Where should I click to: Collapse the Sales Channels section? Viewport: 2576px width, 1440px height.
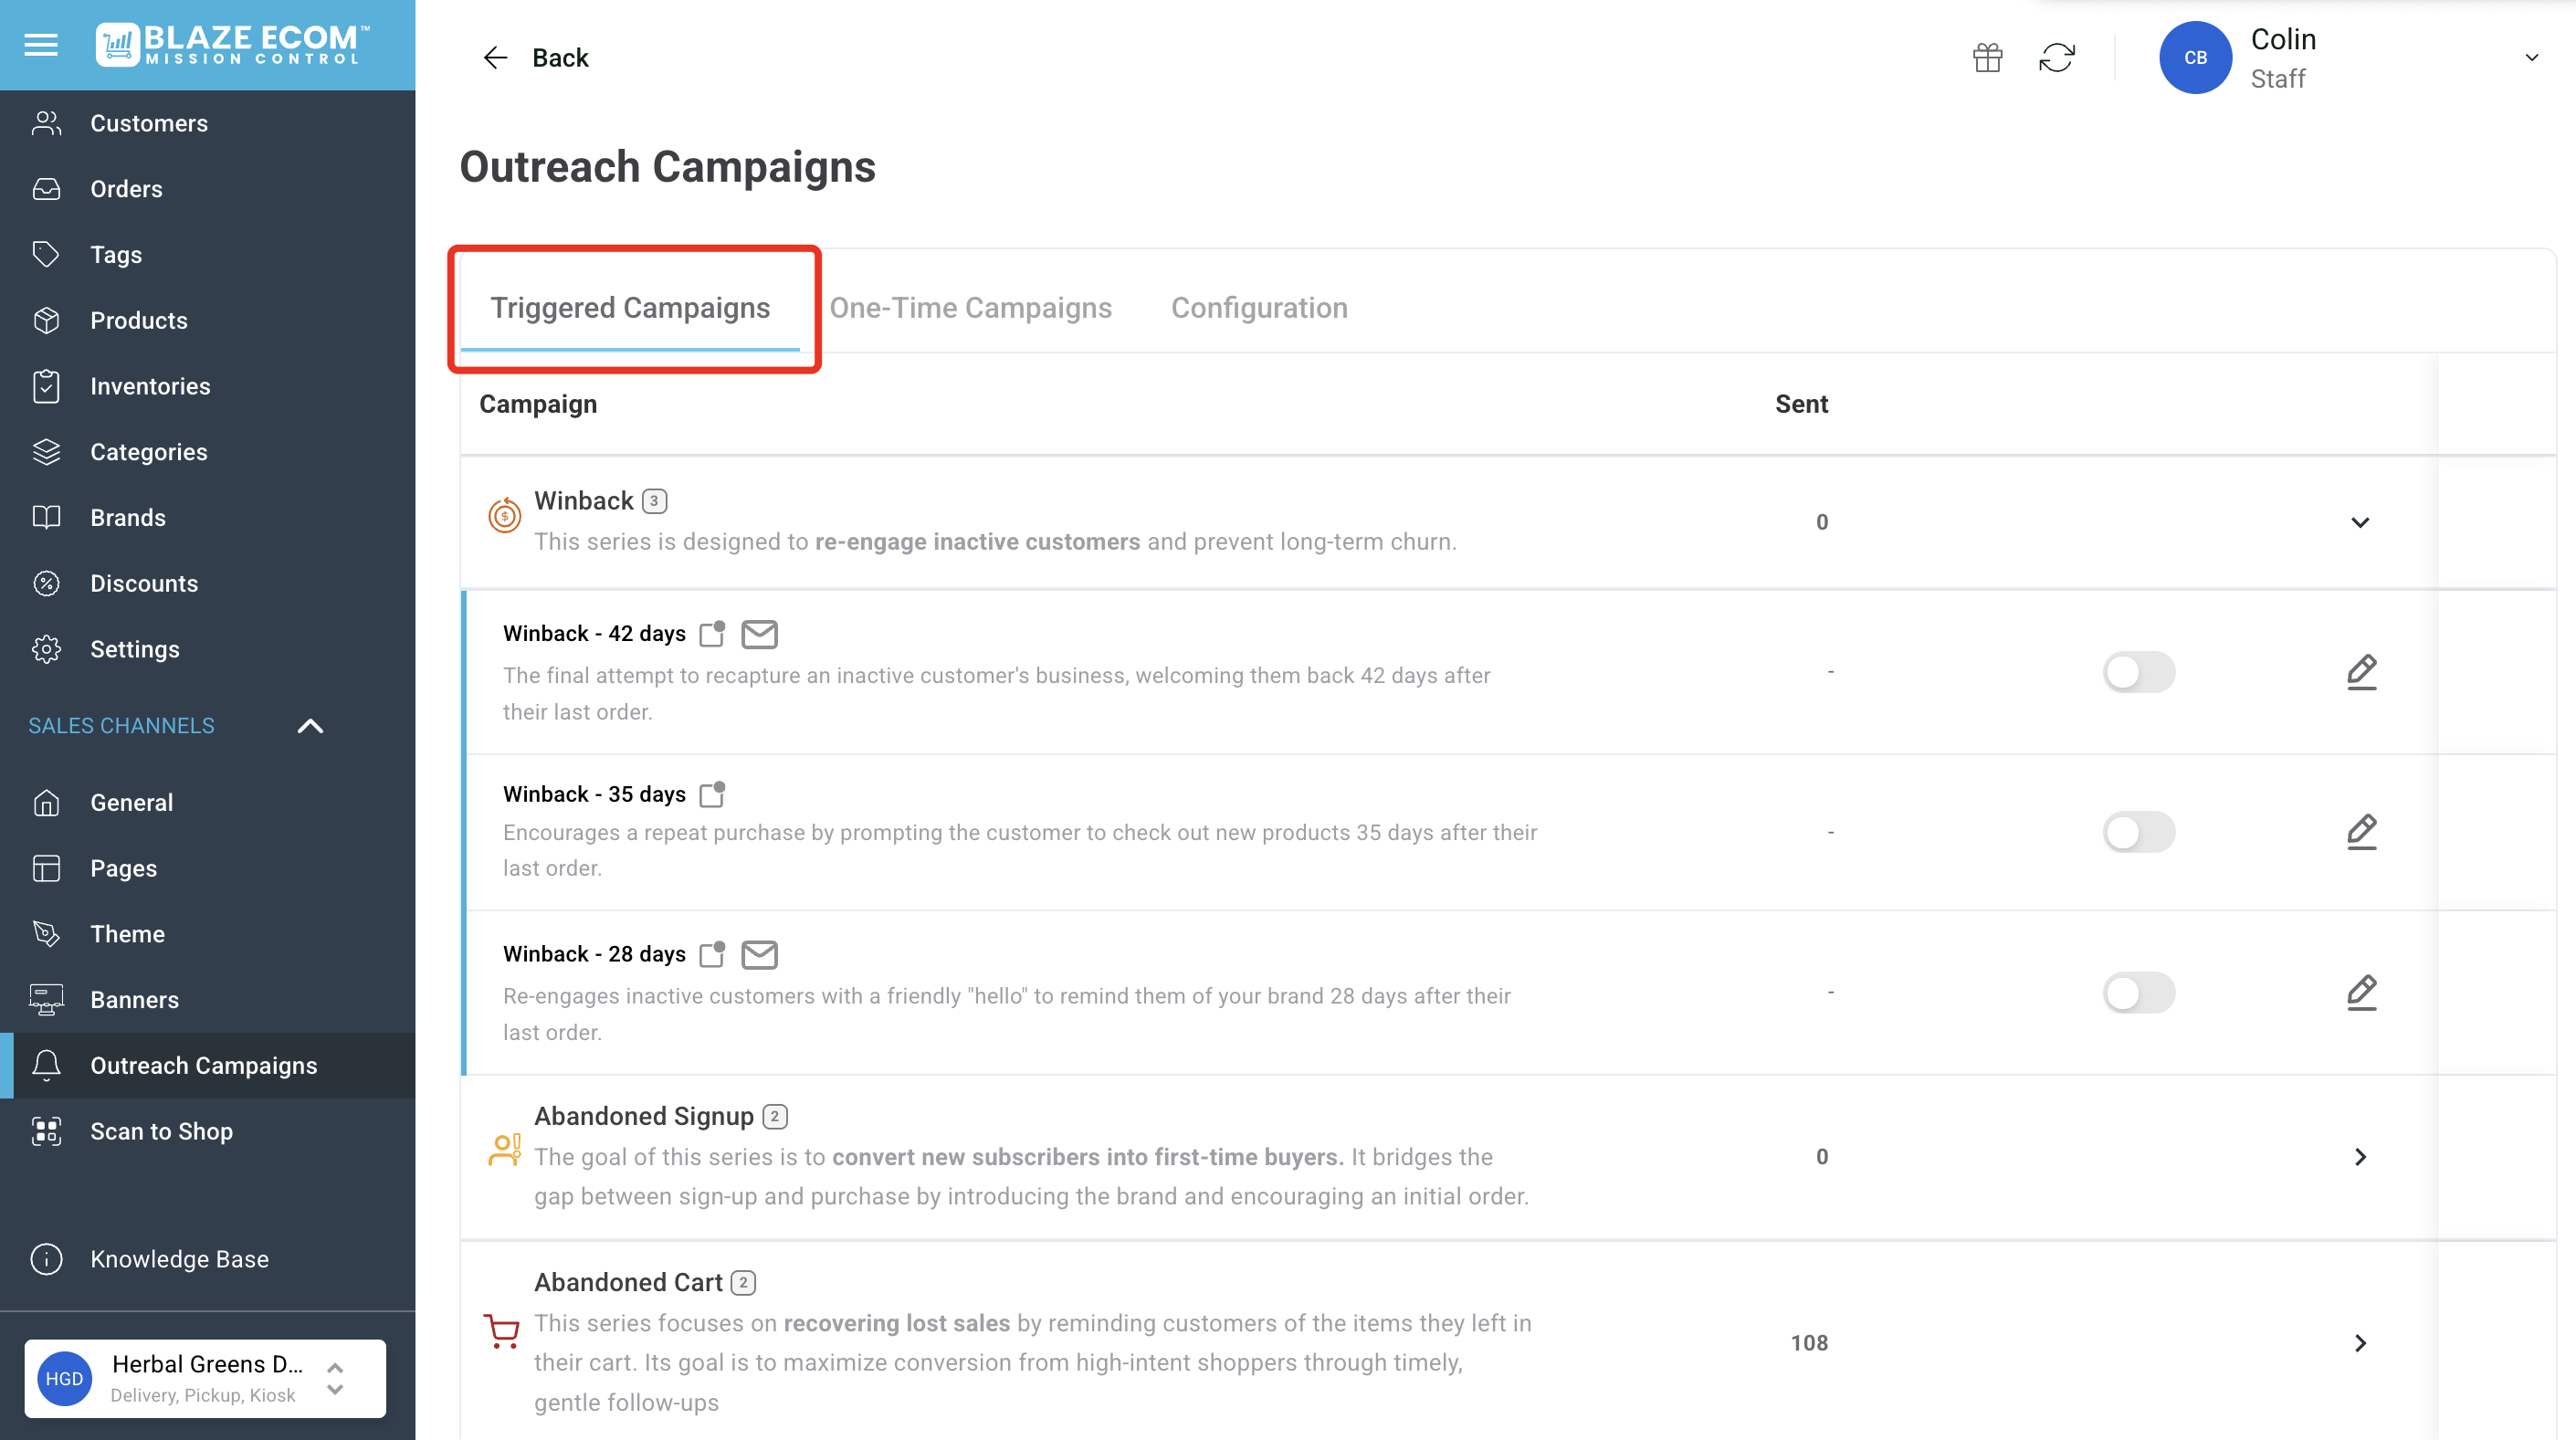tap(310, 726)
